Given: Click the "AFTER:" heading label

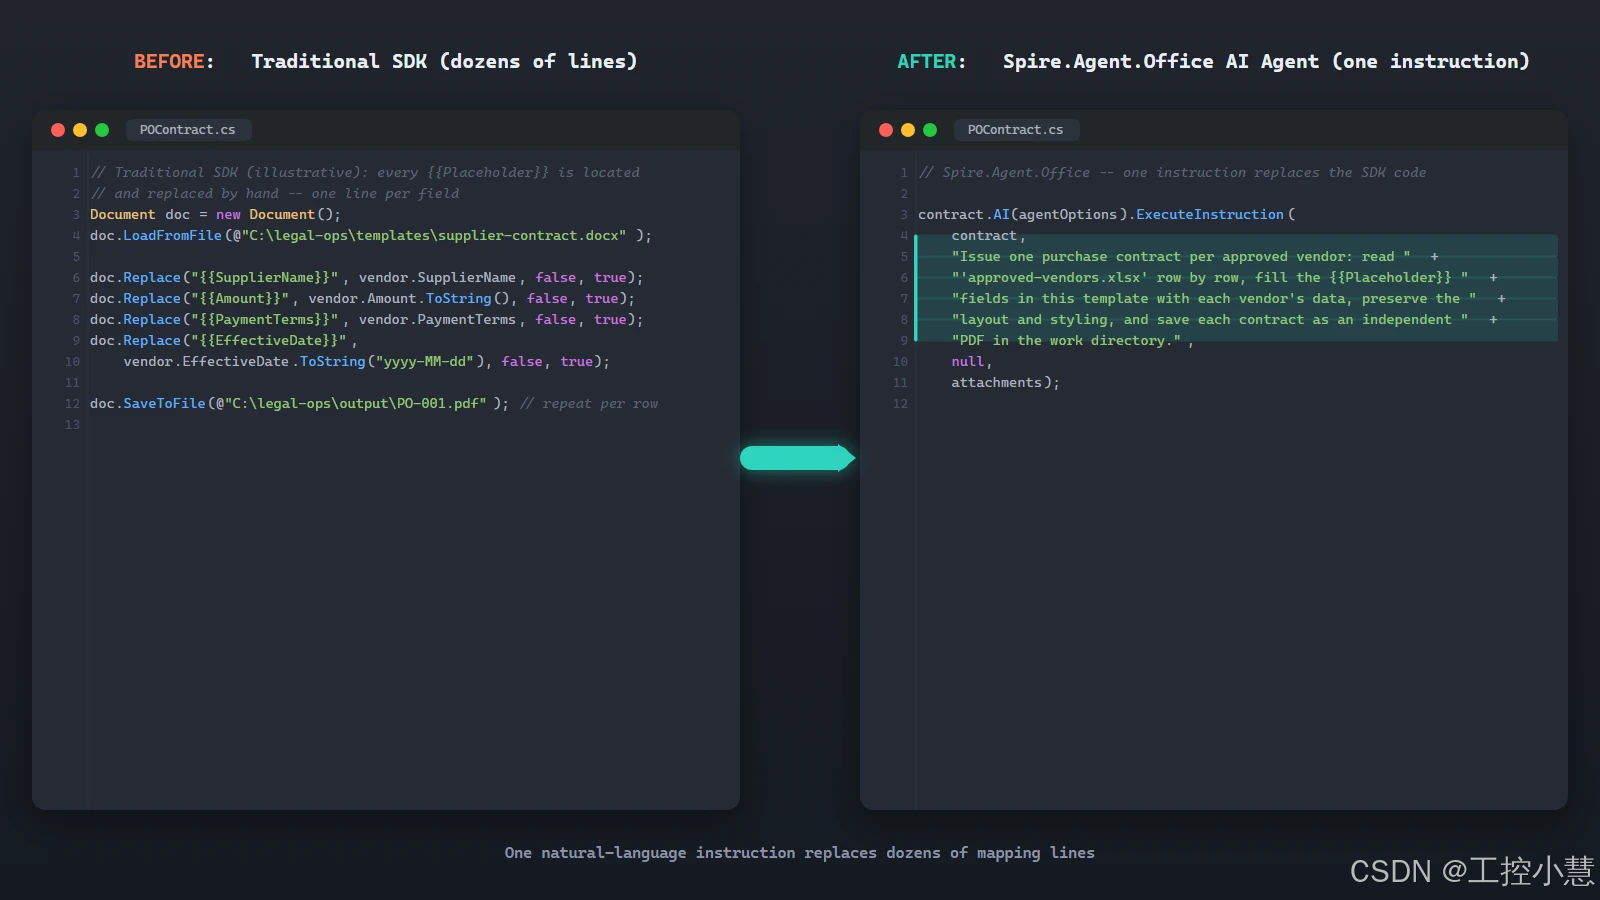Looking at the screenshot, I should (932, 61).
